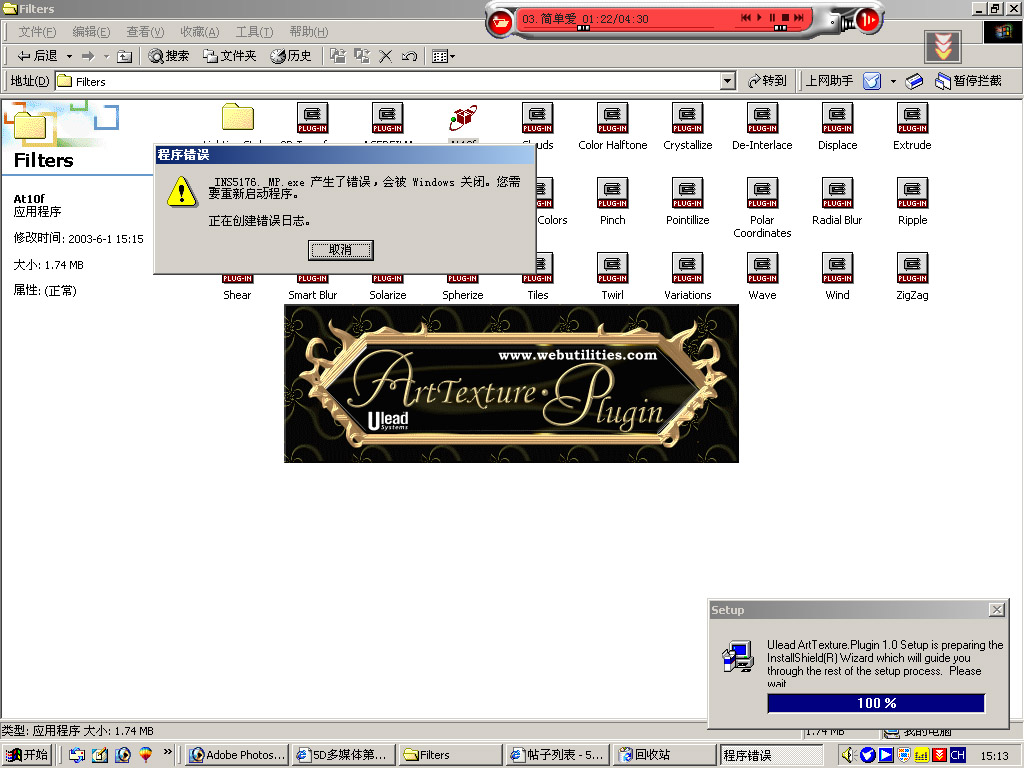Select the ZigZag plug-in icon

pos(912,269)
